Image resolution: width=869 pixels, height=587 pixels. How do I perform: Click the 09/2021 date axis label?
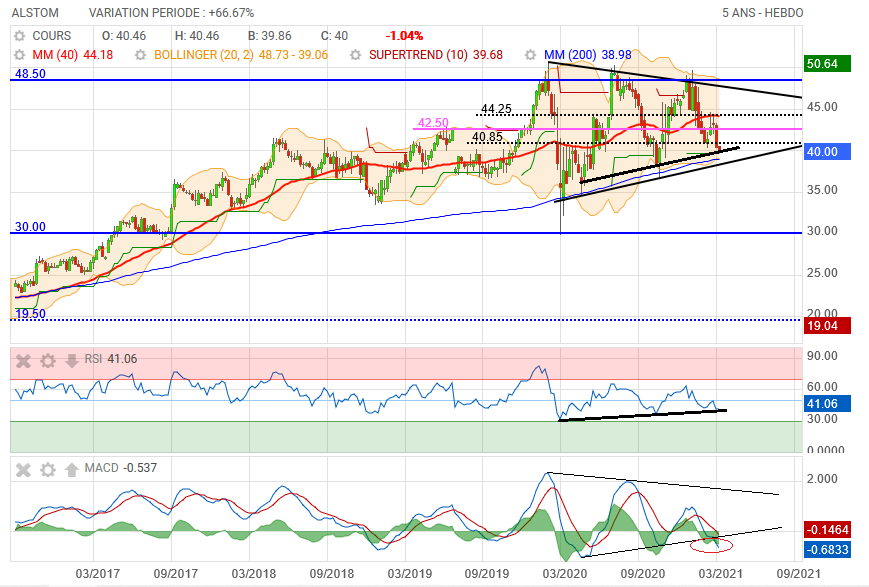click(798, 573)
